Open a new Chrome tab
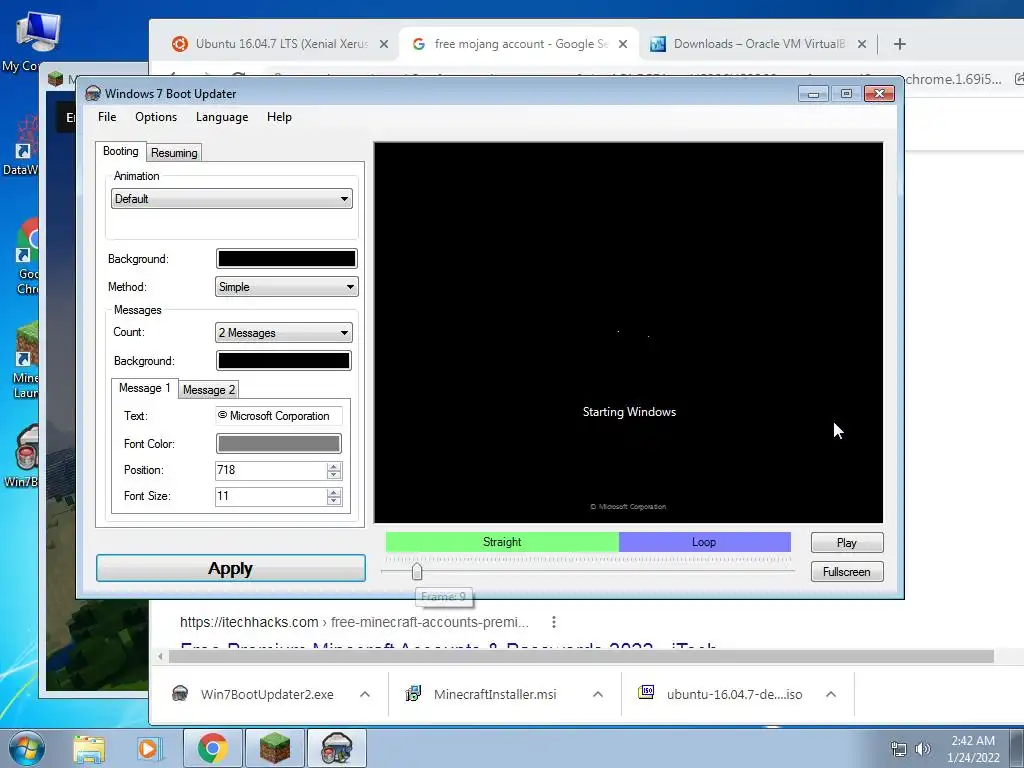The image size is (1024, 768). coord(900,44)
